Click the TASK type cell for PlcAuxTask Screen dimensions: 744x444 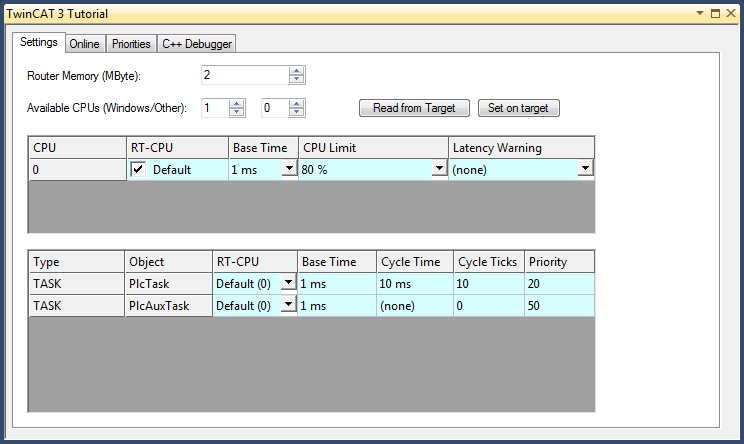coord(77,305)
